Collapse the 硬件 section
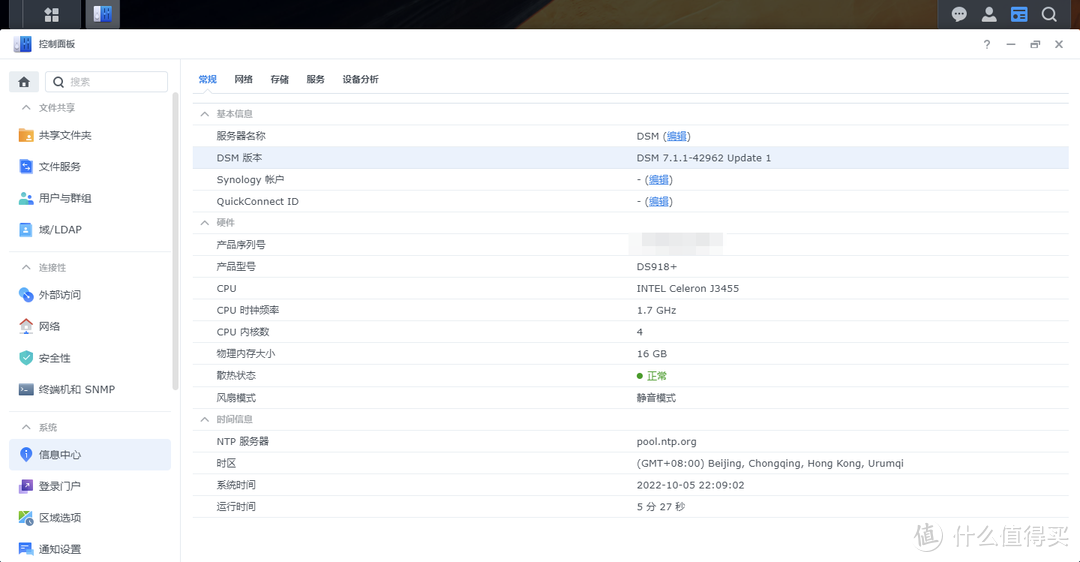This screenshot has height=562, width=1080. click(x=205, y=222)
